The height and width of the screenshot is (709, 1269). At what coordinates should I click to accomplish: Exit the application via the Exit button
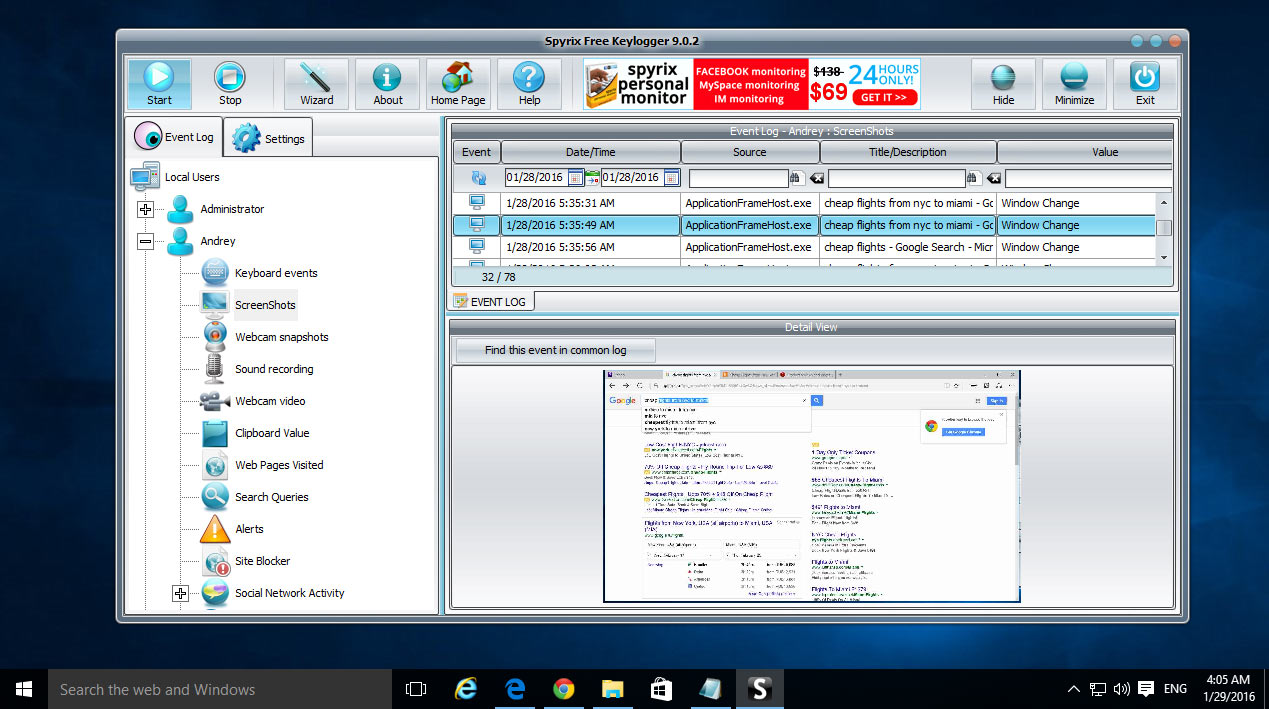pyautogui.click(x=1145, y=84)
